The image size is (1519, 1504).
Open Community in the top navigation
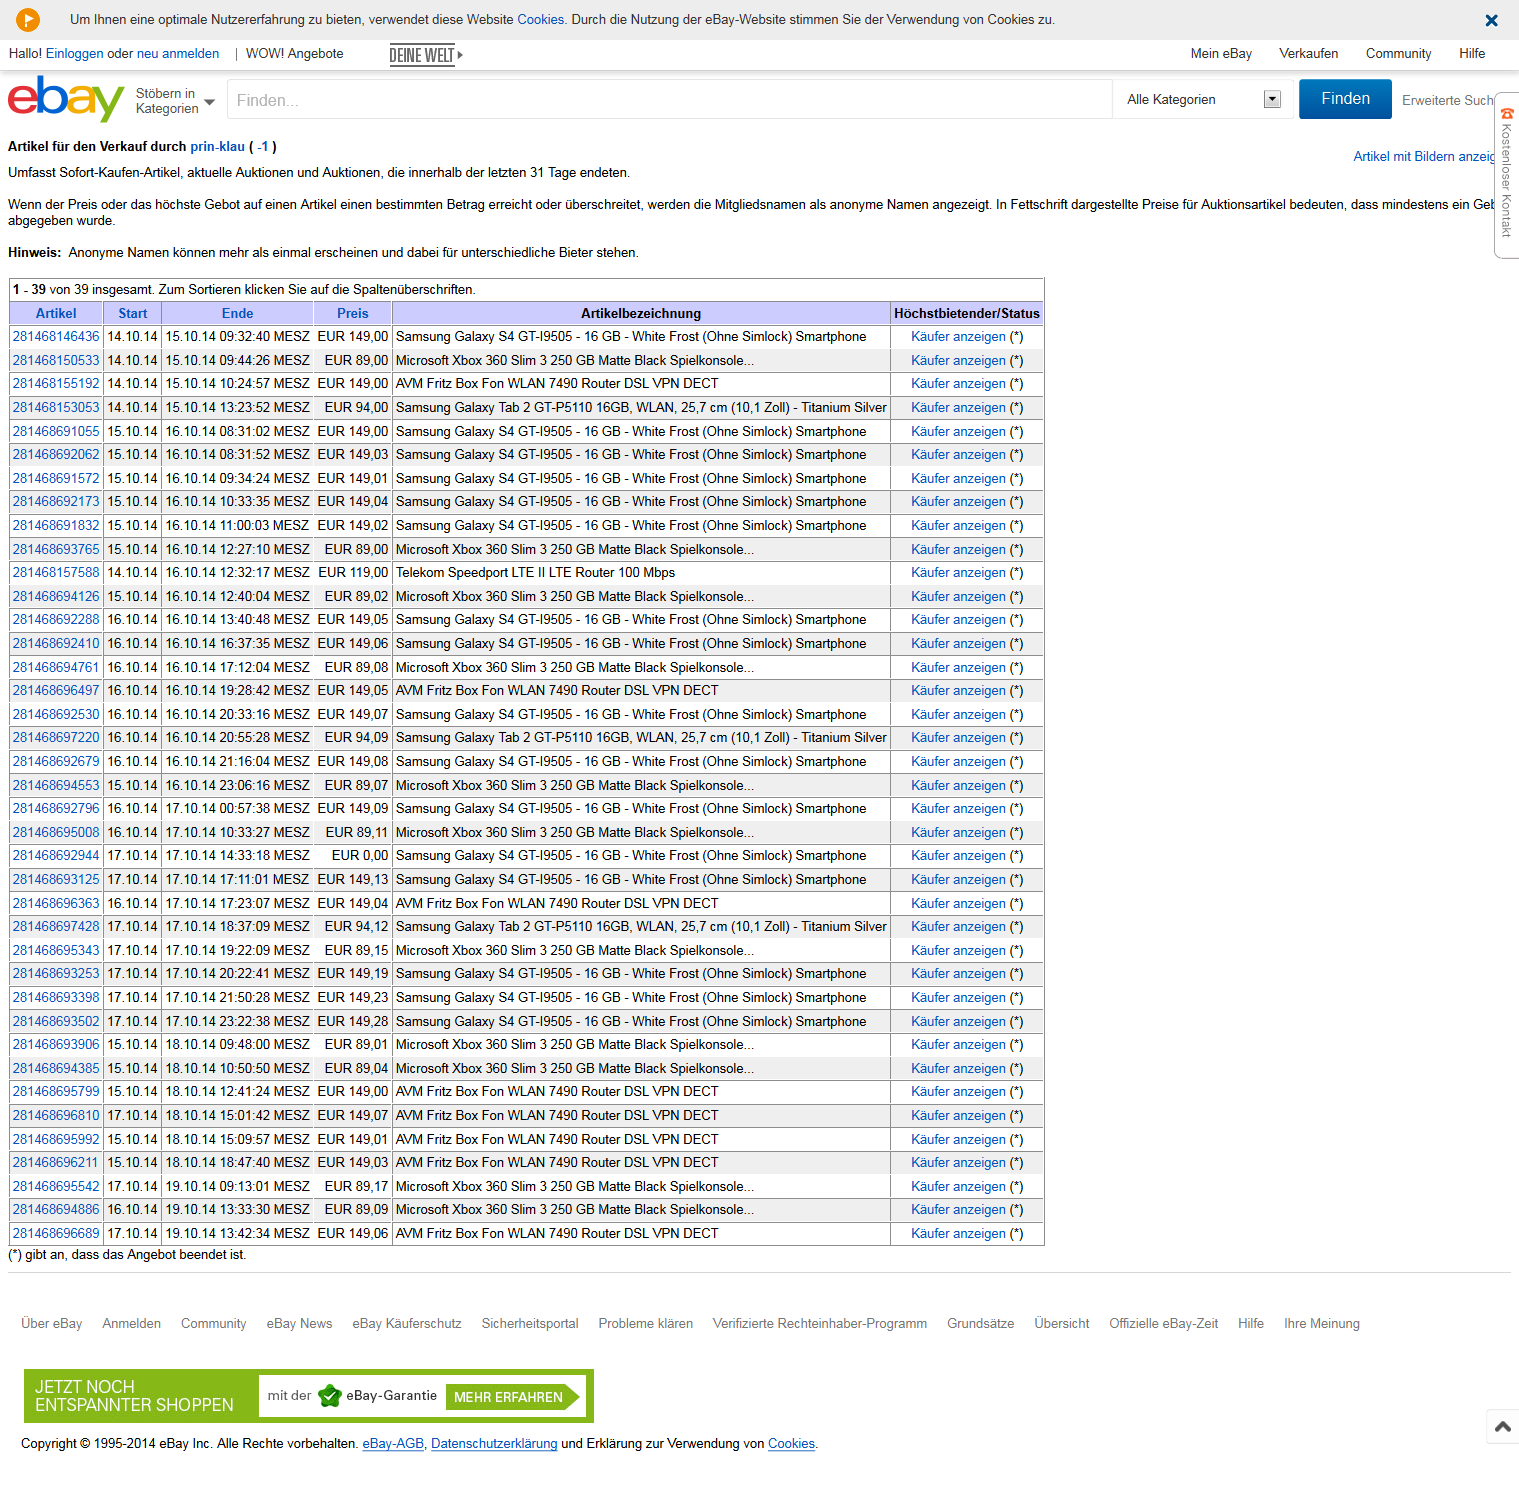click(1398, 54)
